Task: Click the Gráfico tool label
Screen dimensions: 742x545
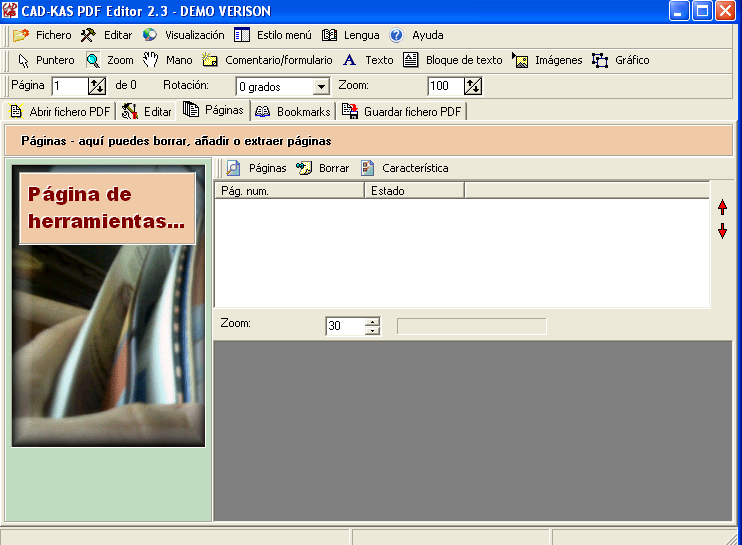Action: coord(632,60)
